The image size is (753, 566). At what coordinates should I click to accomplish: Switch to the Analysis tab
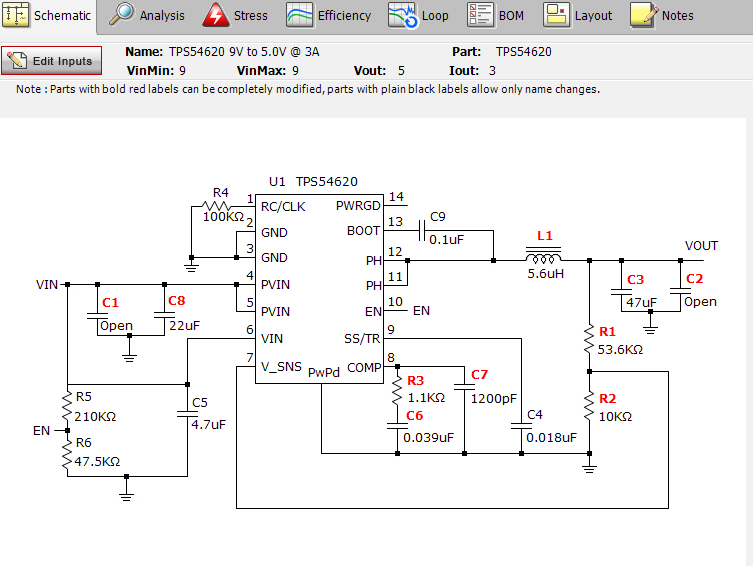[146, 16]
